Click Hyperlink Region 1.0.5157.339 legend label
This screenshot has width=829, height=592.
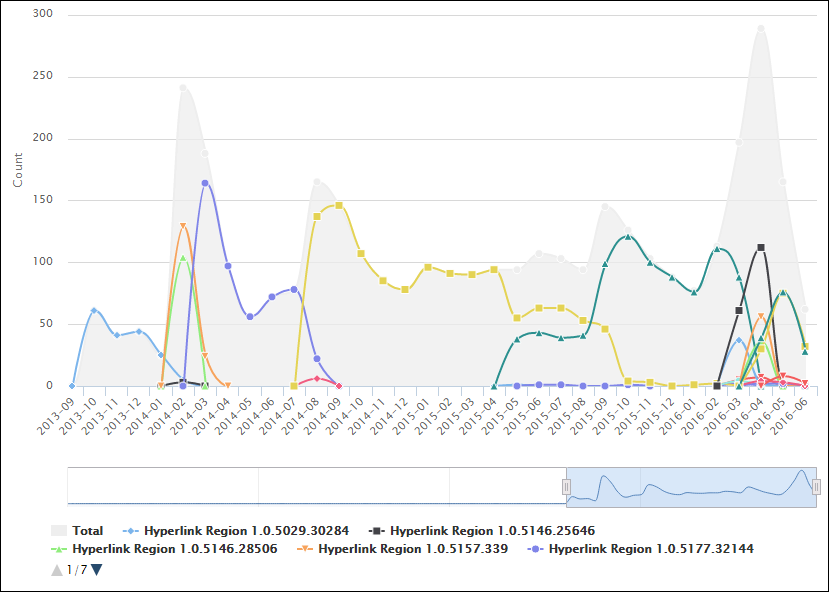point(413,549)
